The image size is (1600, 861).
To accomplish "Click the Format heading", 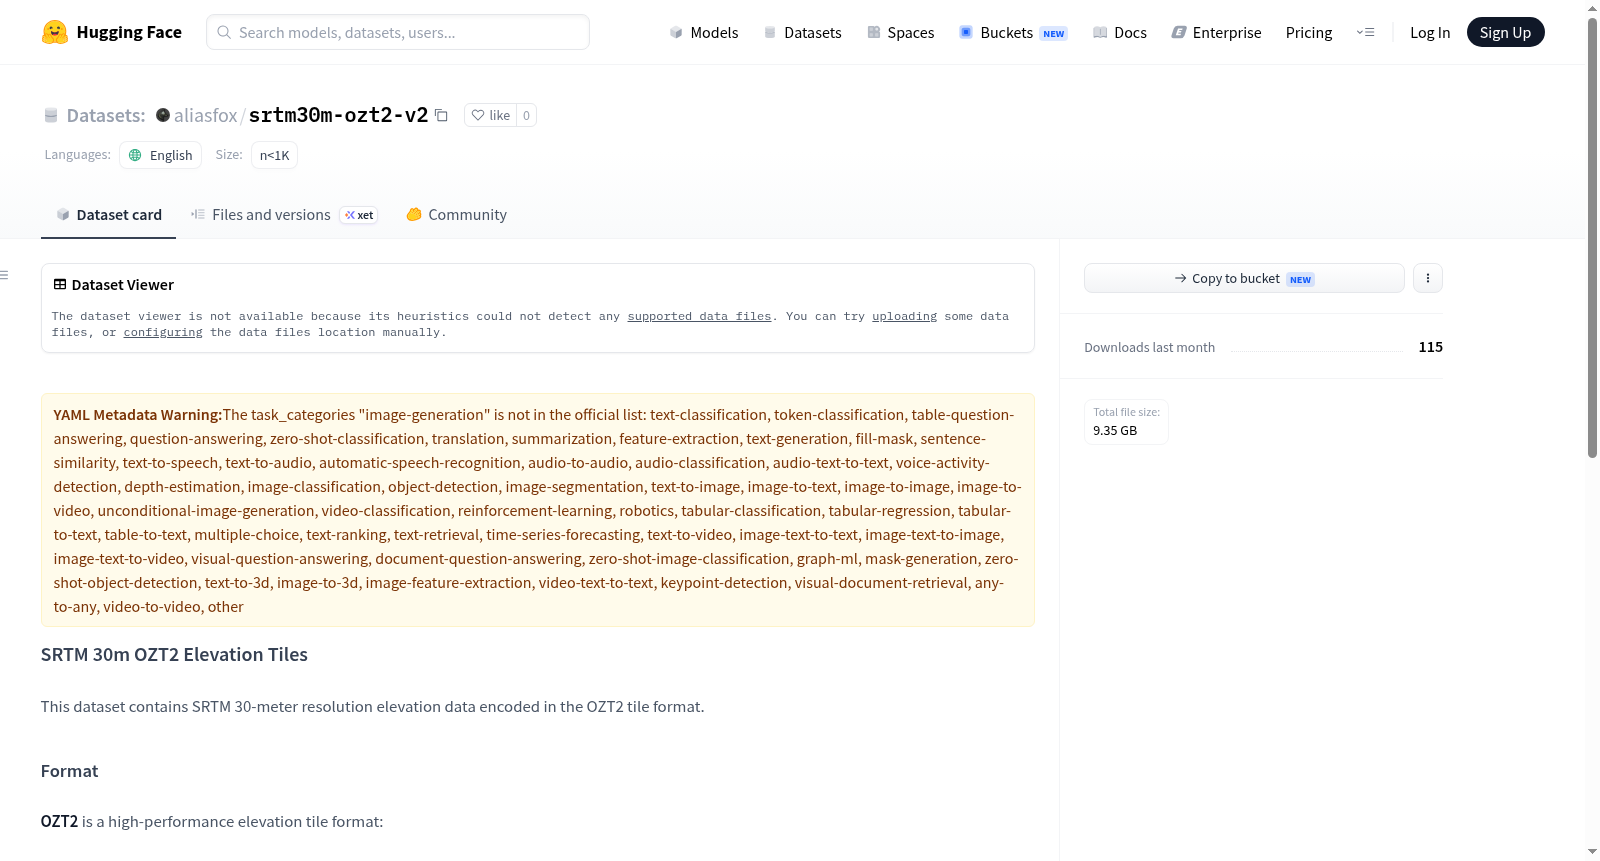I will (x=69, y=771).
